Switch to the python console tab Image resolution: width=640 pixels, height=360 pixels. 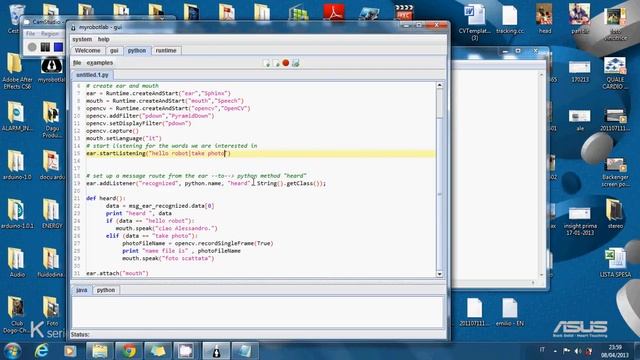coord(106,290)
